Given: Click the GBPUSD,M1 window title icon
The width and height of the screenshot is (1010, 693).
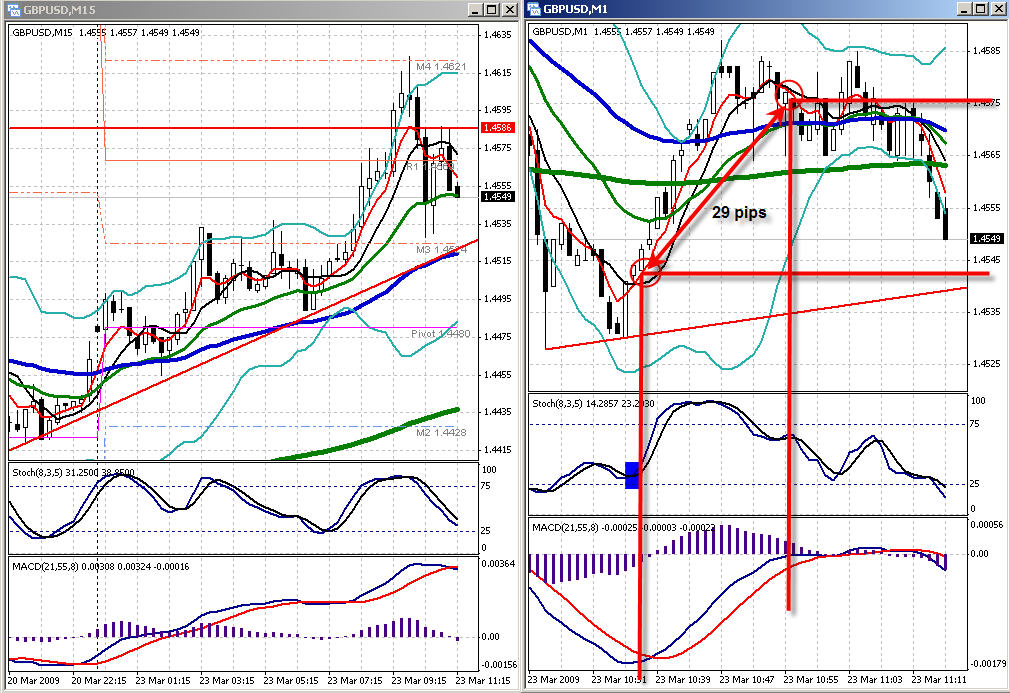Looking at the screenshot, I should [x=534, y=9].
